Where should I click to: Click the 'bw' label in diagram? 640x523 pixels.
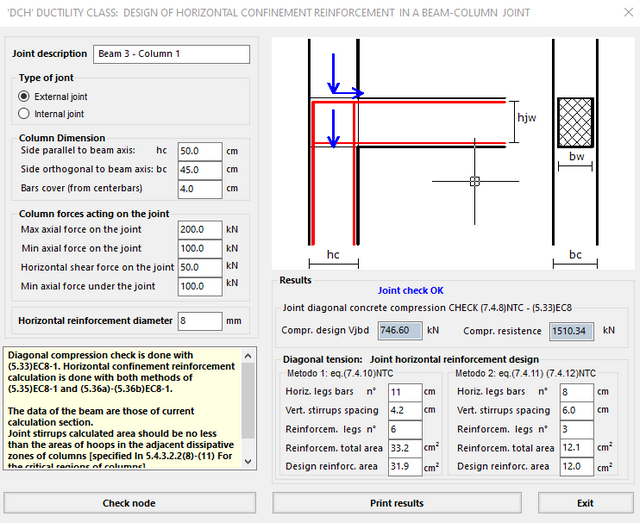coord(577,156)
